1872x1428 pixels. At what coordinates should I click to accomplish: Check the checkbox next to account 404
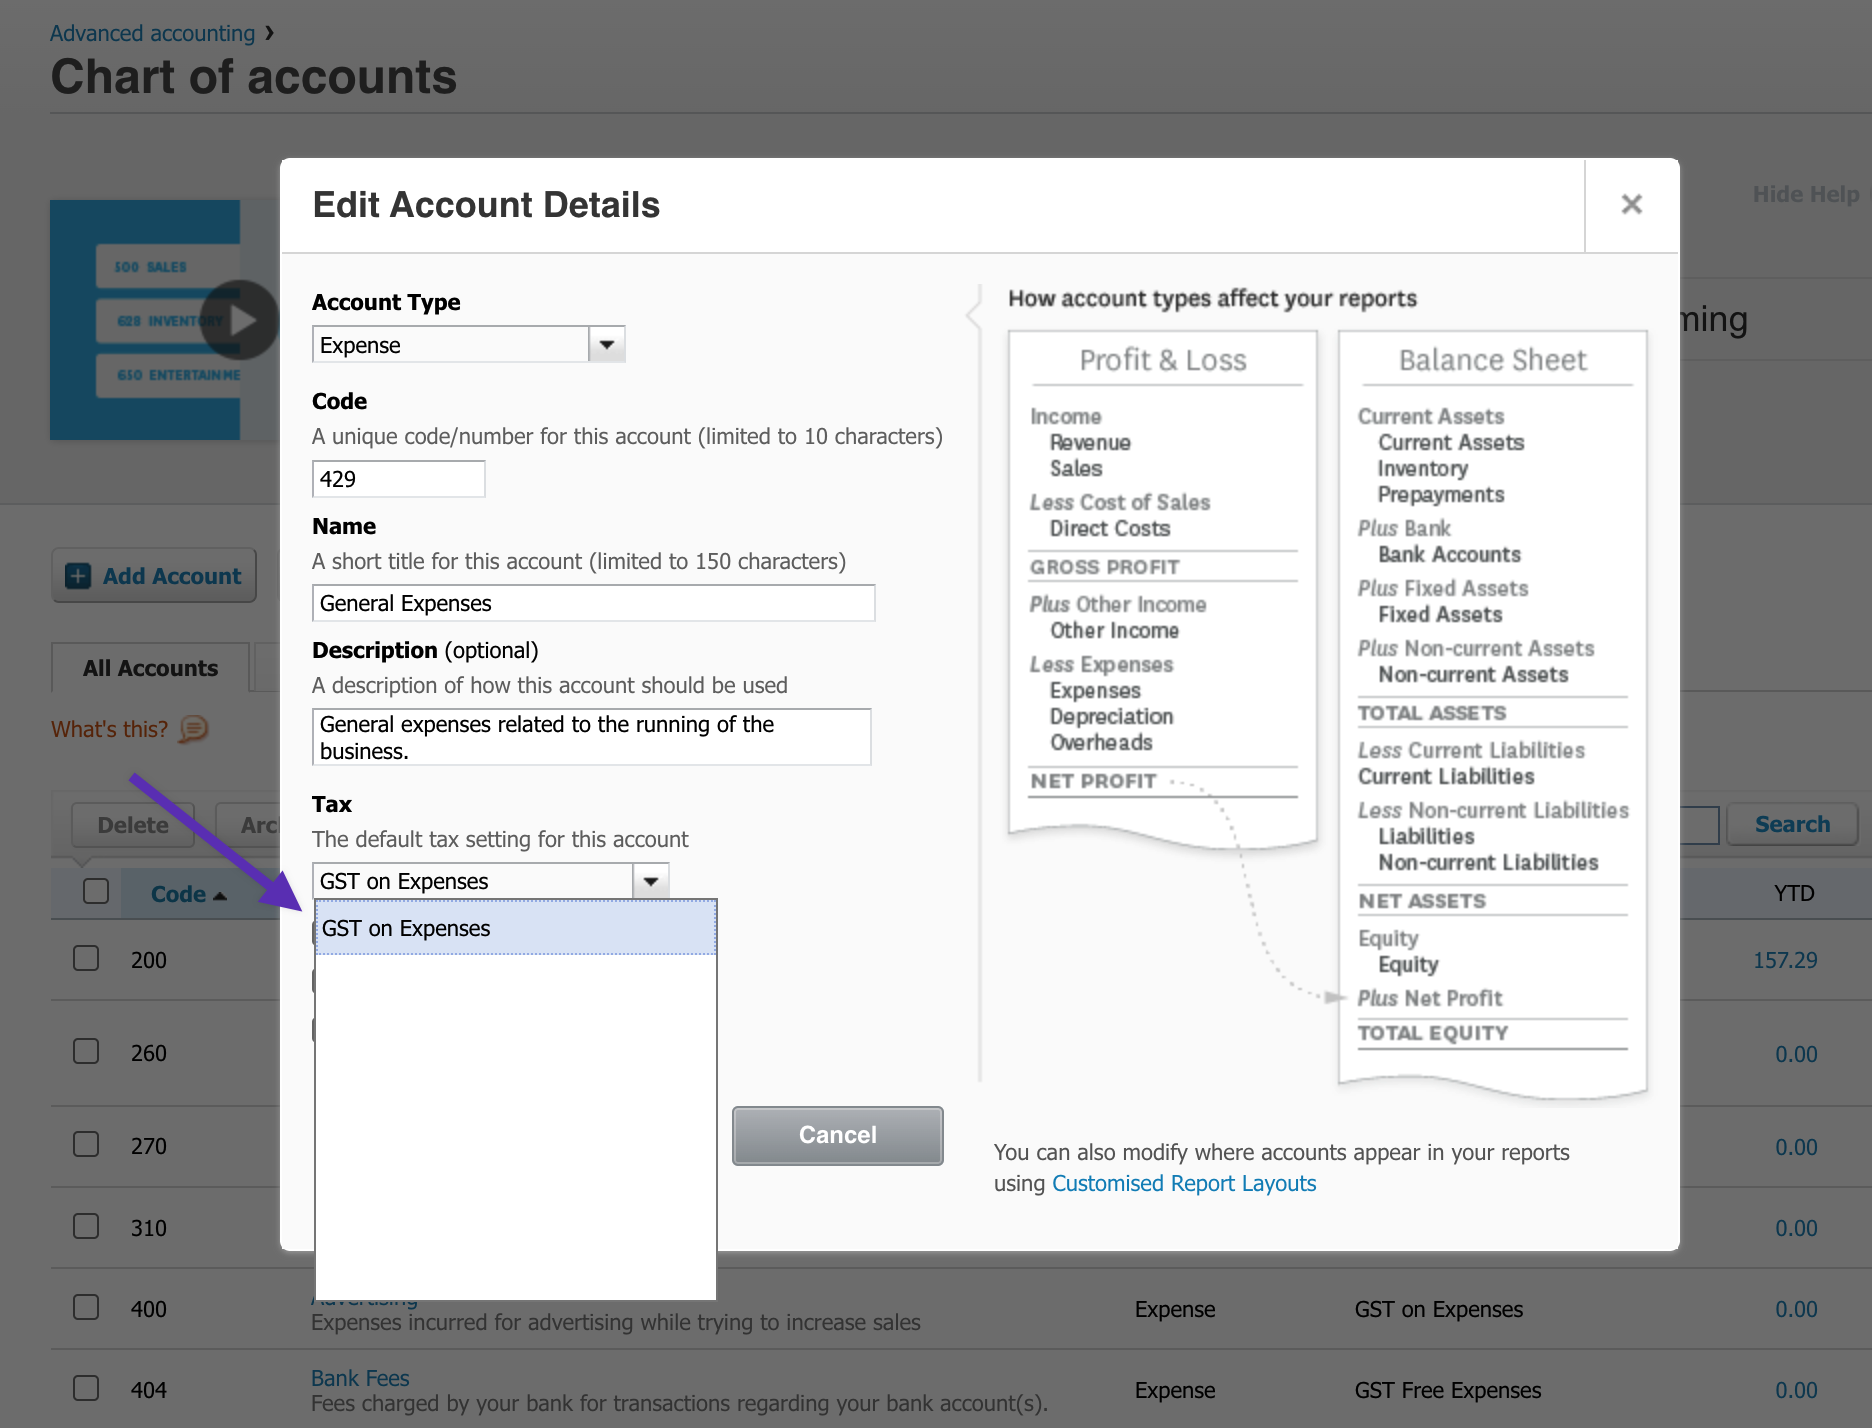coord(86,1388)
